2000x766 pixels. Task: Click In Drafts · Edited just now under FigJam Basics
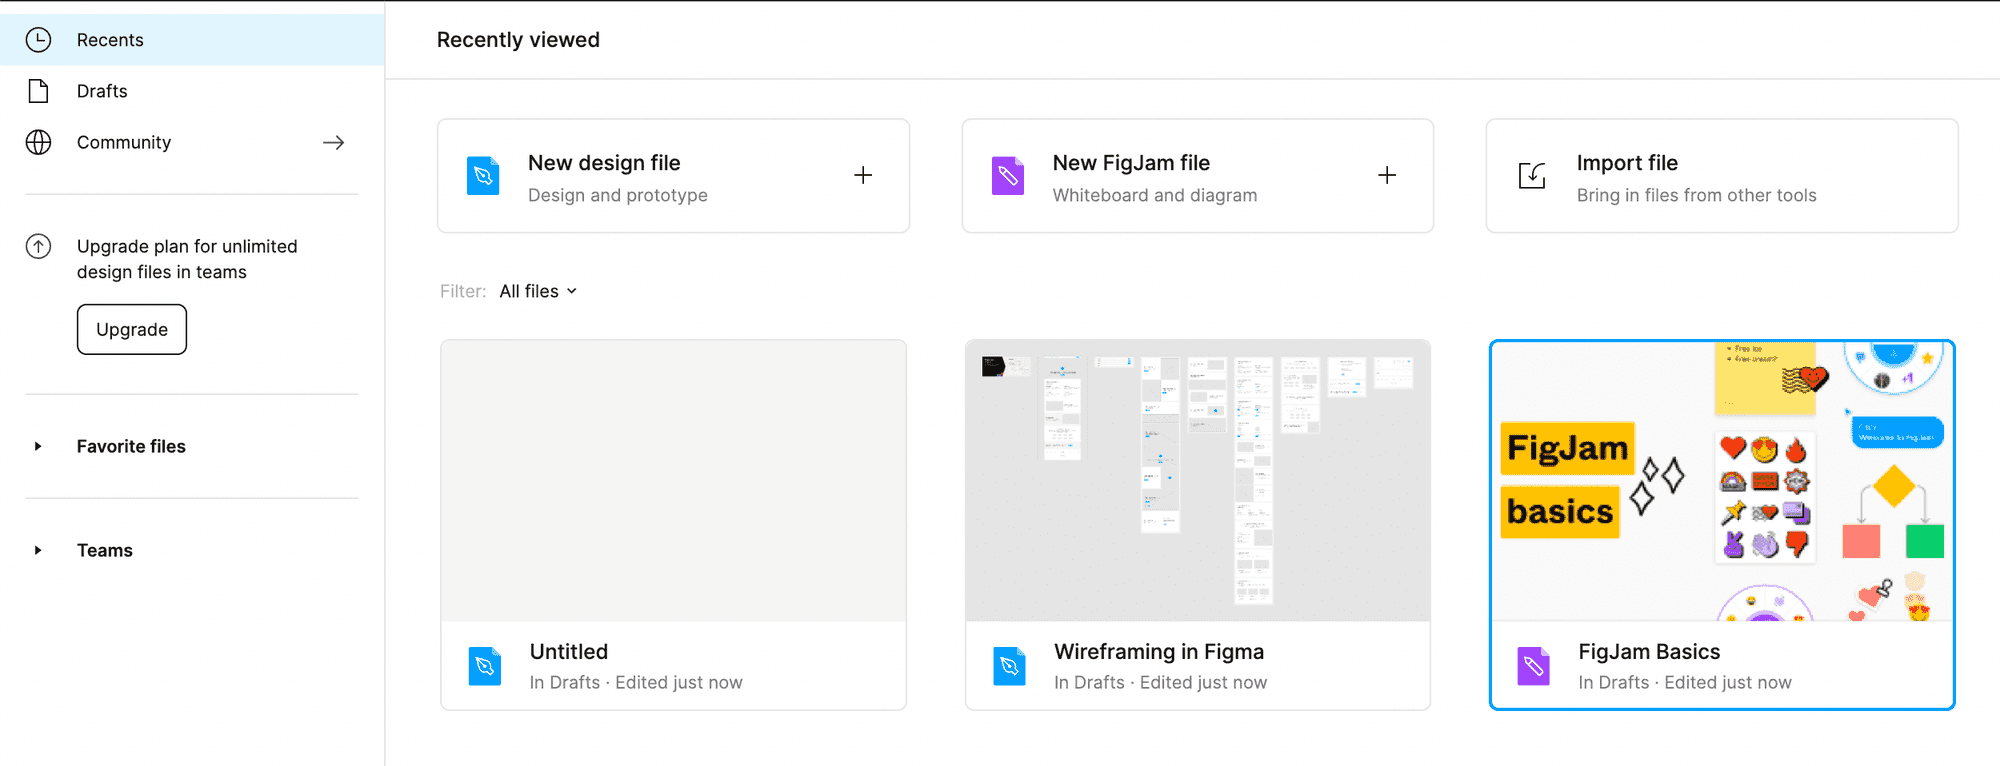pyautogui.click(x=1685, y=682)
